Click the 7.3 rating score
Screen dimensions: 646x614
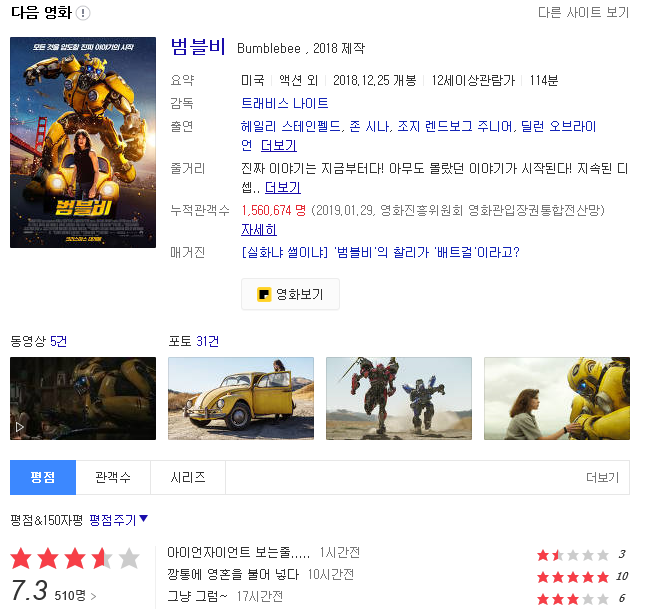tap(29, 591)
